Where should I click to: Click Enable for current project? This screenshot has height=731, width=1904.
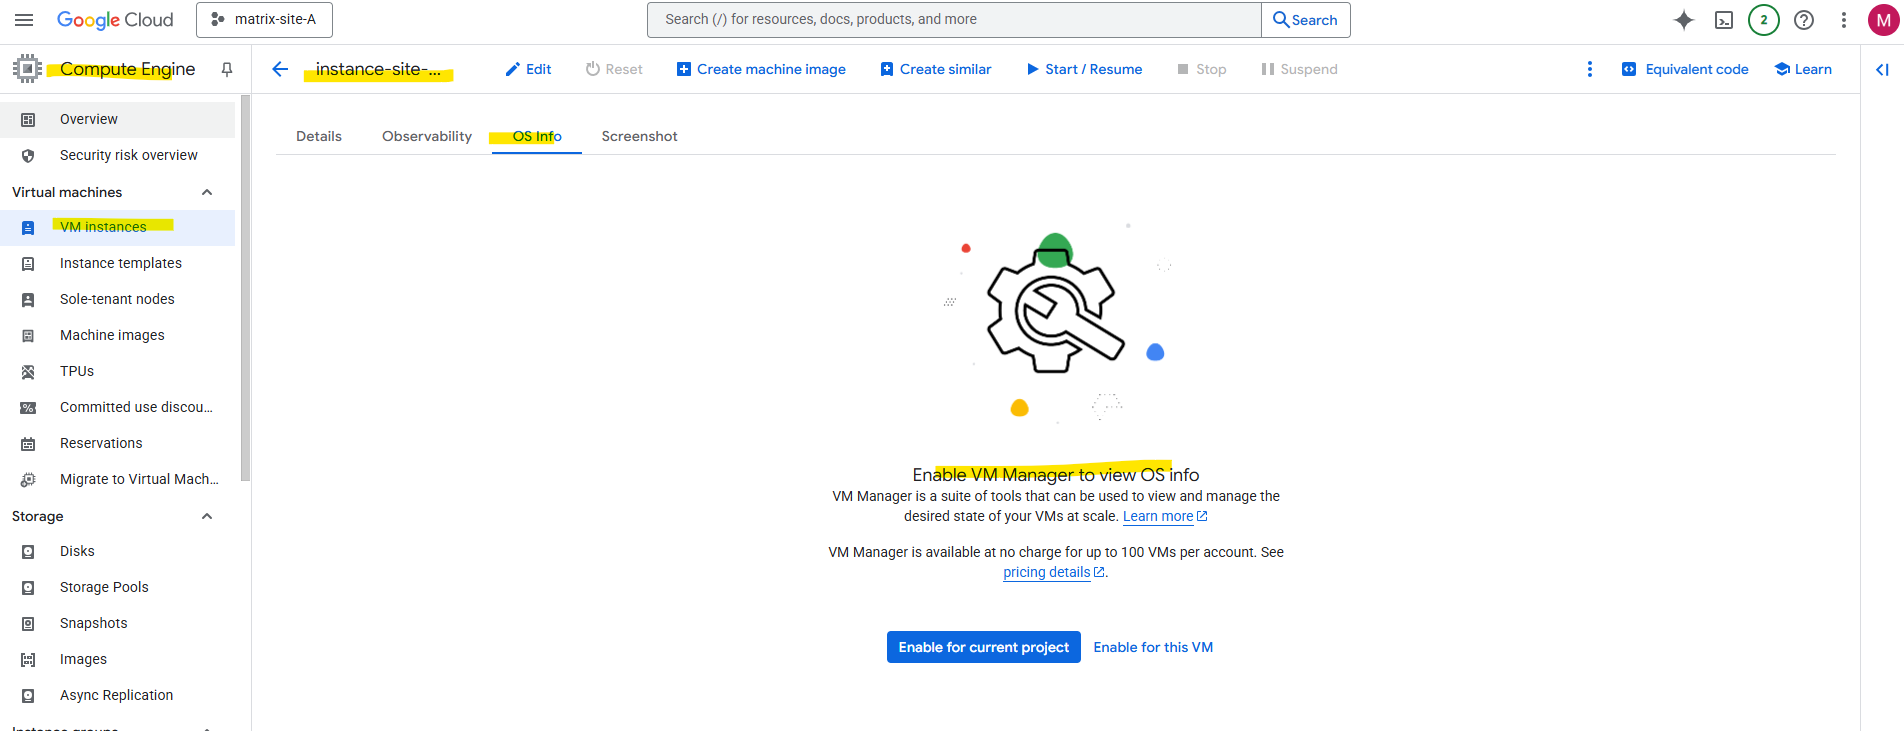pos(984,647)
